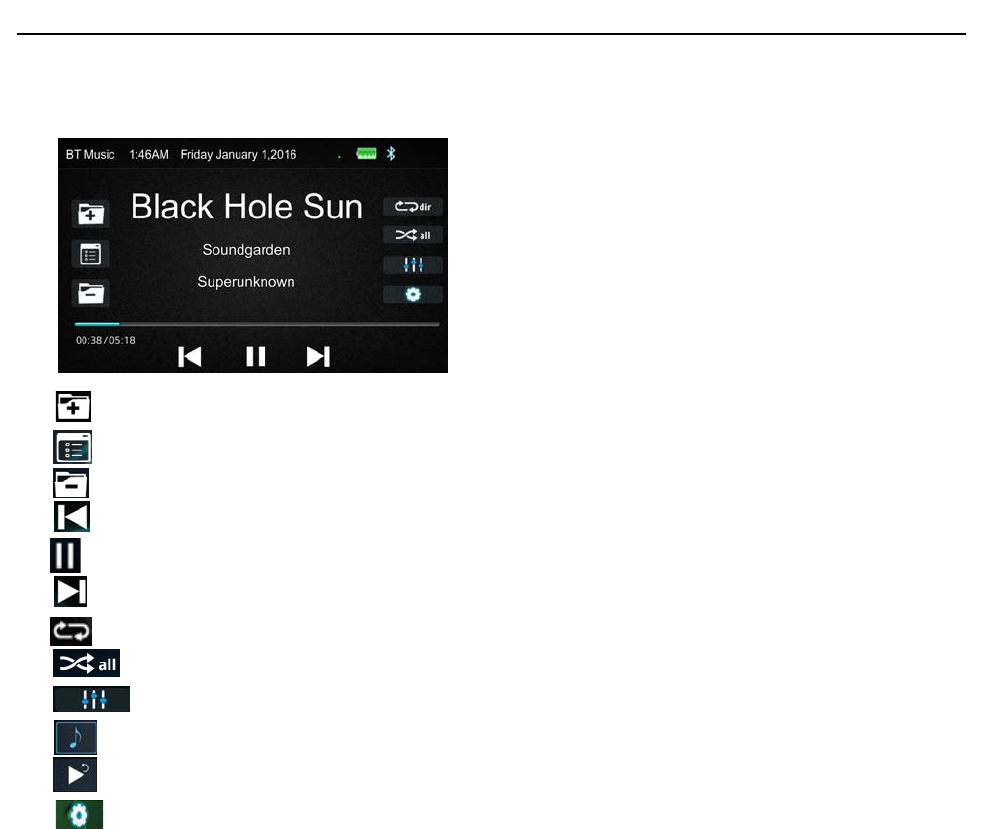Open equalizer sliders button in player screen
991x829 pixels.
coord(413,265)
